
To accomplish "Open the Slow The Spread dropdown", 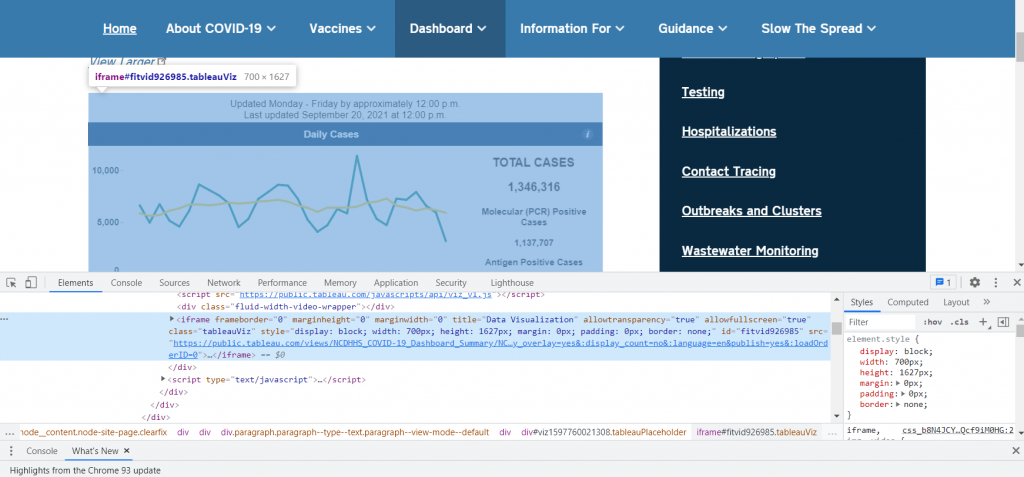I will pyautogui.click(x=820, y=29).
